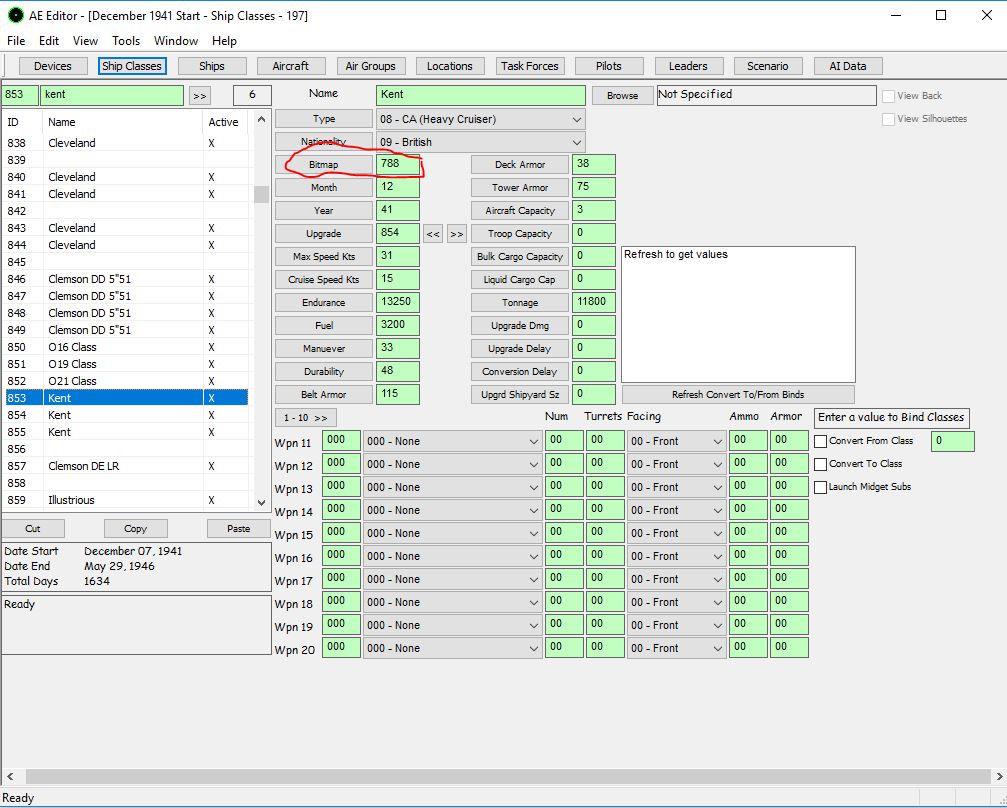
Task: Open the Help menu
Action: pyautogui.click(x=224, y=40)
